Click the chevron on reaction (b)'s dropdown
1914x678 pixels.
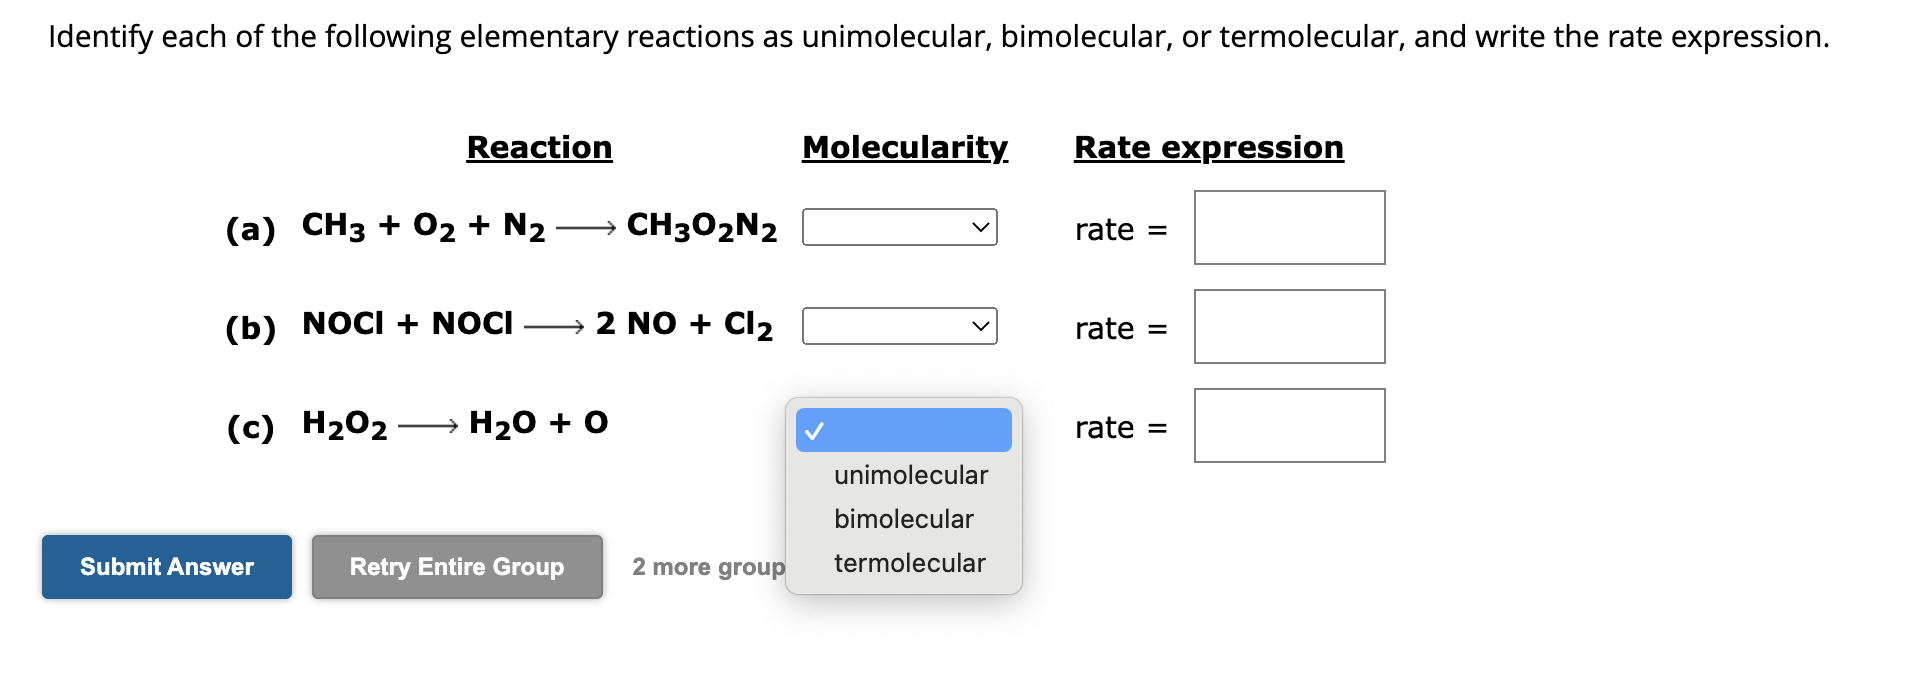981,326
